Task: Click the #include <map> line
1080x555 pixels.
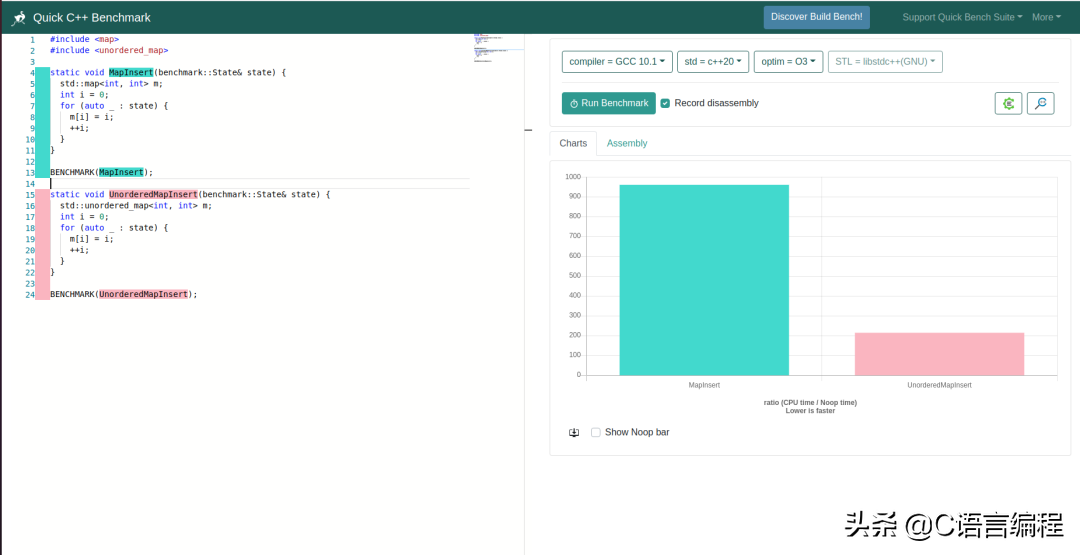Action: [84, 39]
